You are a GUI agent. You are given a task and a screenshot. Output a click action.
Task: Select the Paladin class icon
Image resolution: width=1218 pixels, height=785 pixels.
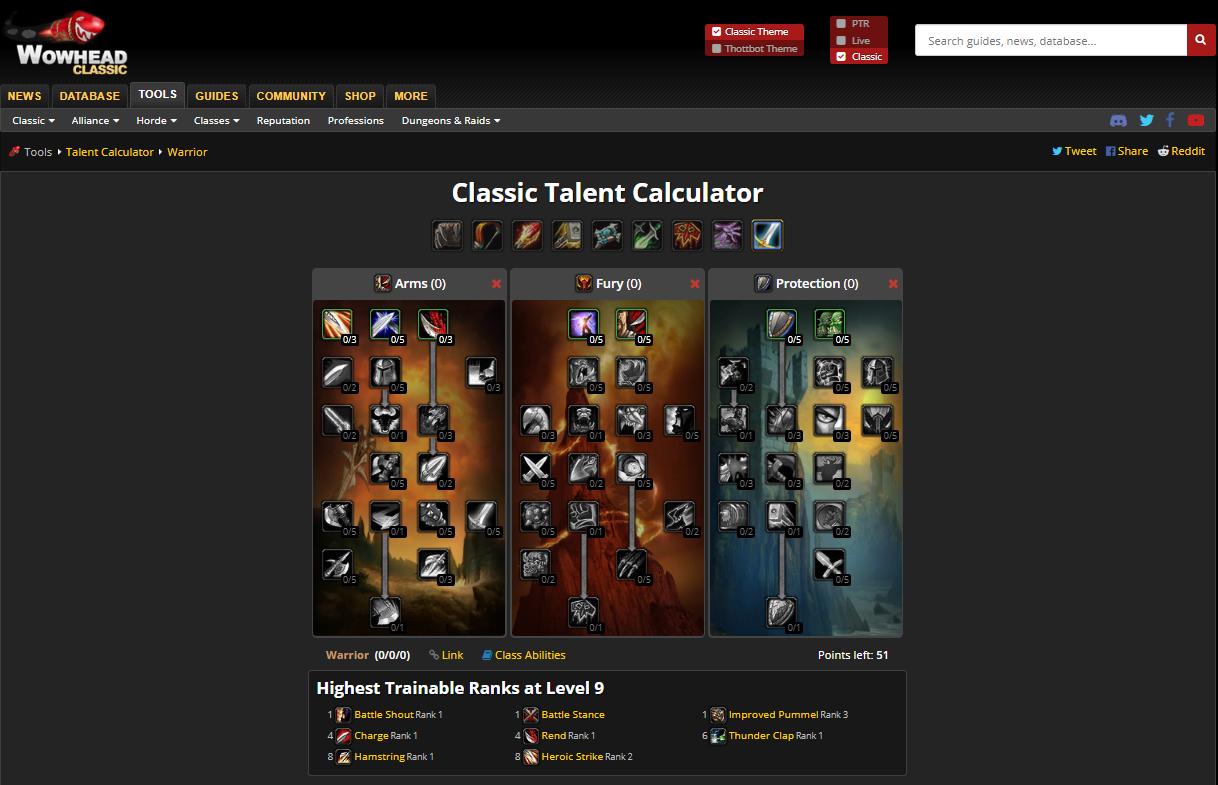(x=567, y=235)
